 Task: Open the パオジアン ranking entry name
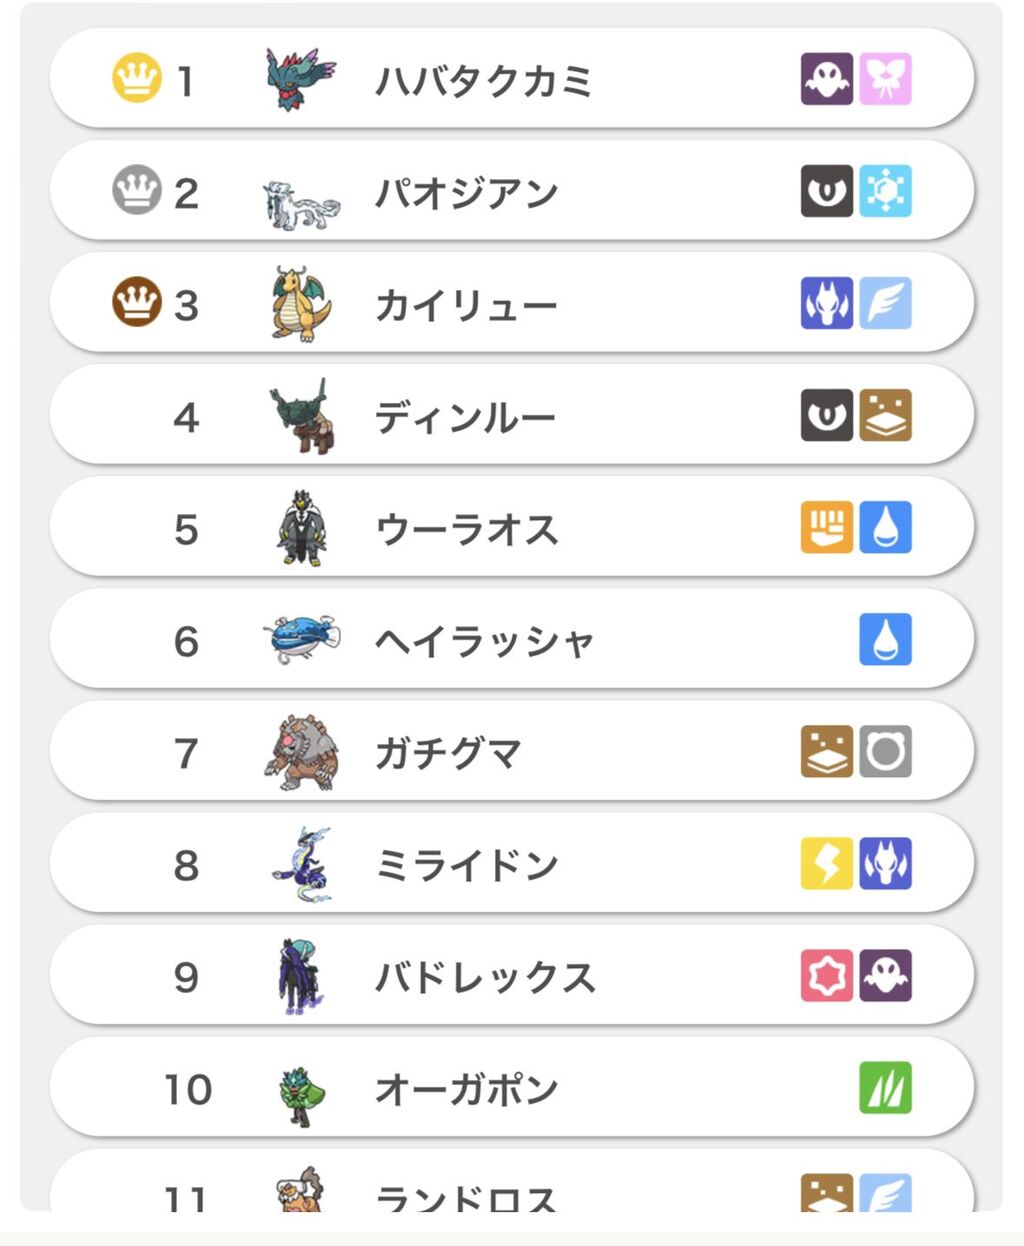467,193
